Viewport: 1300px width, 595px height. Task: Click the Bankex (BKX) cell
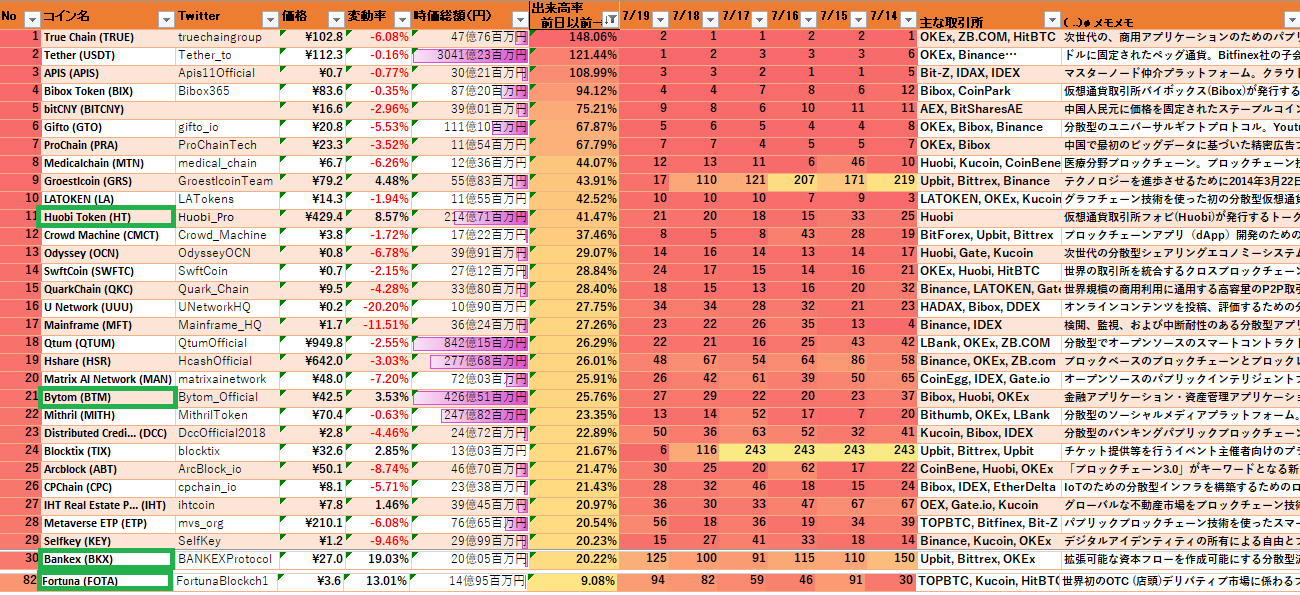coord(106,559)
